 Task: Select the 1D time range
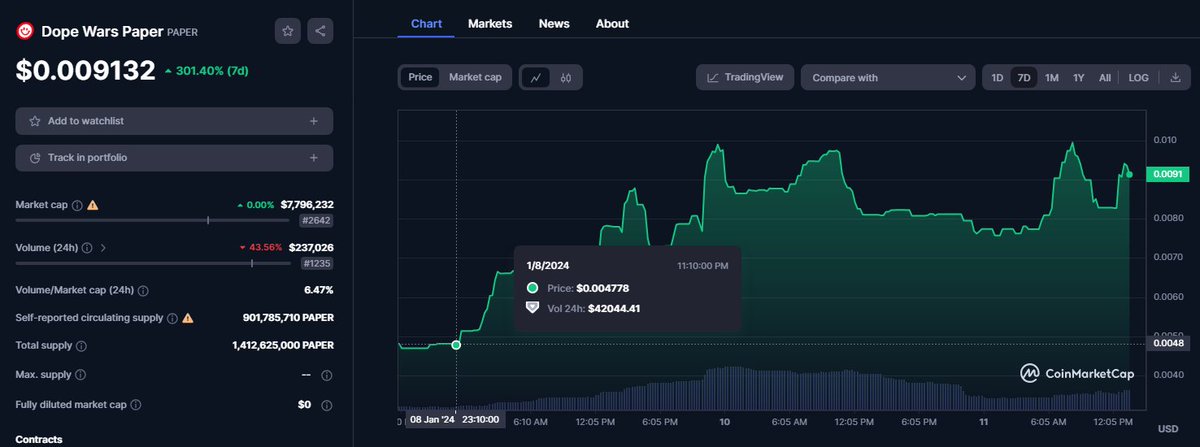[x=997, y=77]
